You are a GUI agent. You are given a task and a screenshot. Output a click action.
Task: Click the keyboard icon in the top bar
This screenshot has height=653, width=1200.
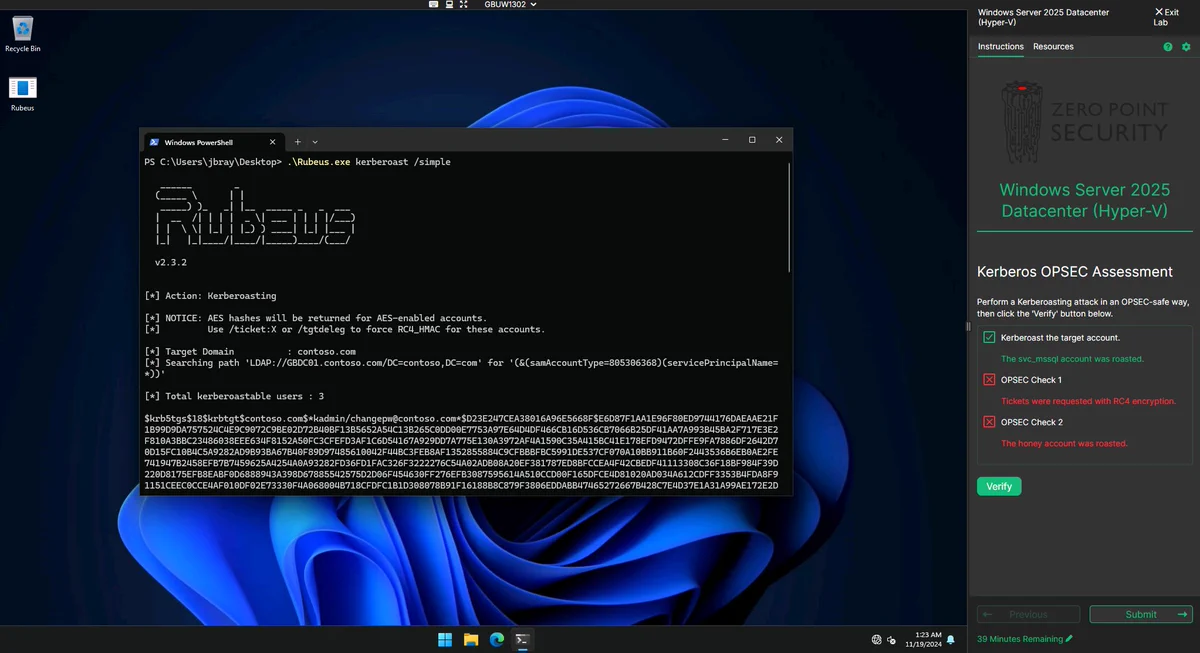[x=433, y=5]
